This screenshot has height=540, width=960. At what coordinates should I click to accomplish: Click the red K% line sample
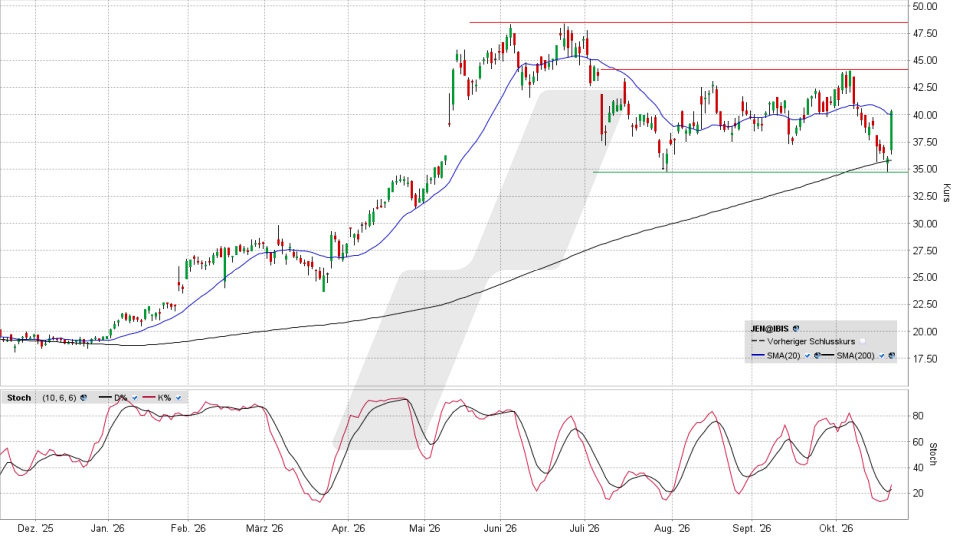[x=149, y=397]
